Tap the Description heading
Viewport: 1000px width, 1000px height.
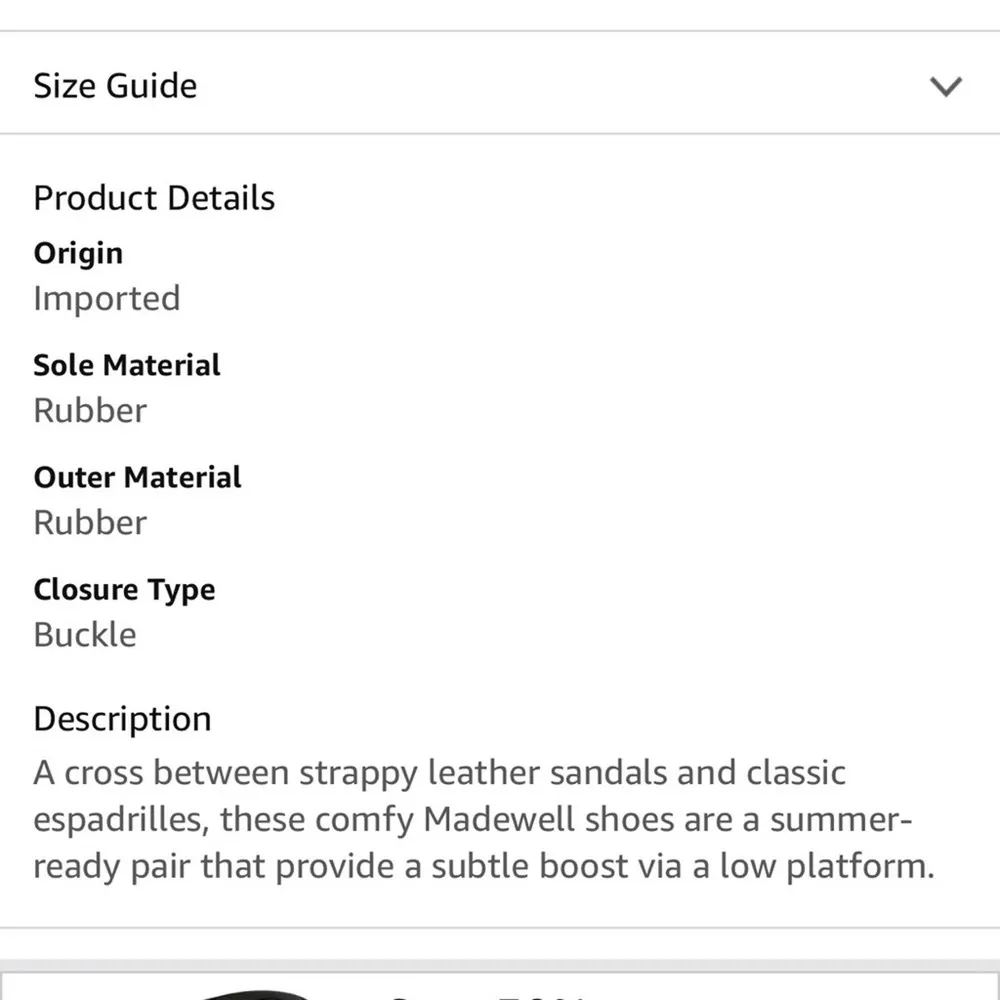122,719
